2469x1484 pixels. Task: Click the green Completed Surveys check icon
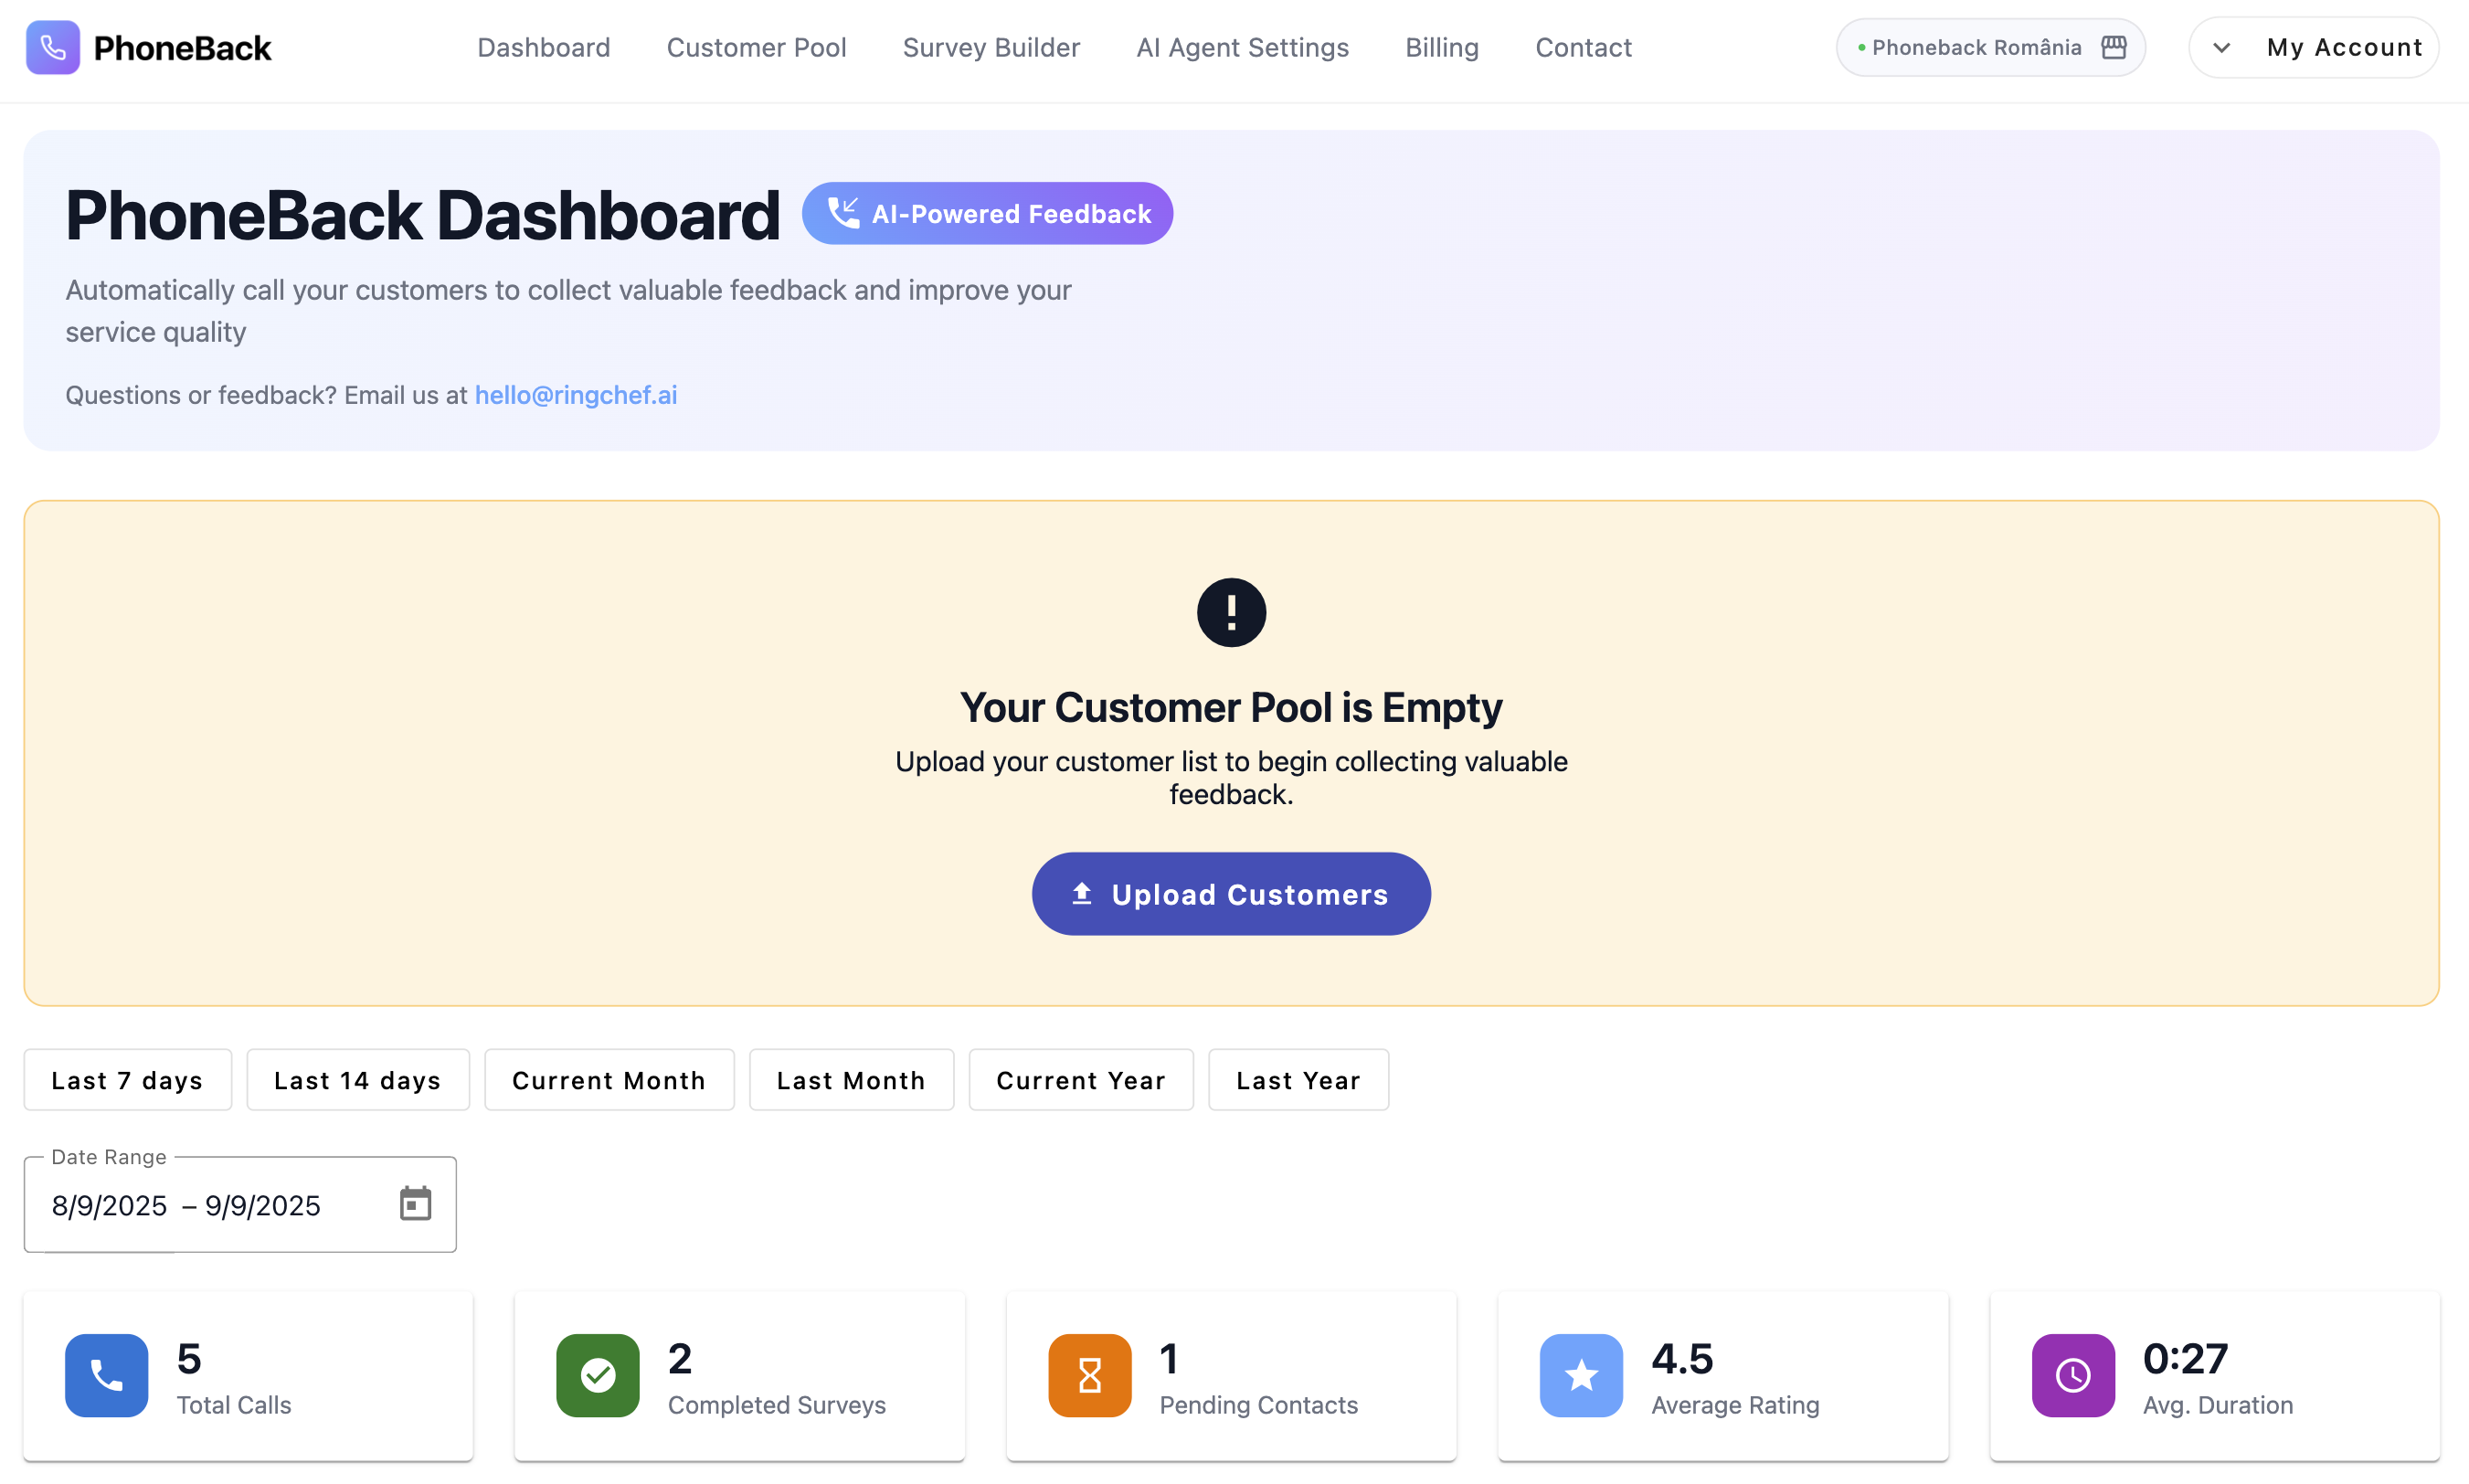pos(598,1375)
